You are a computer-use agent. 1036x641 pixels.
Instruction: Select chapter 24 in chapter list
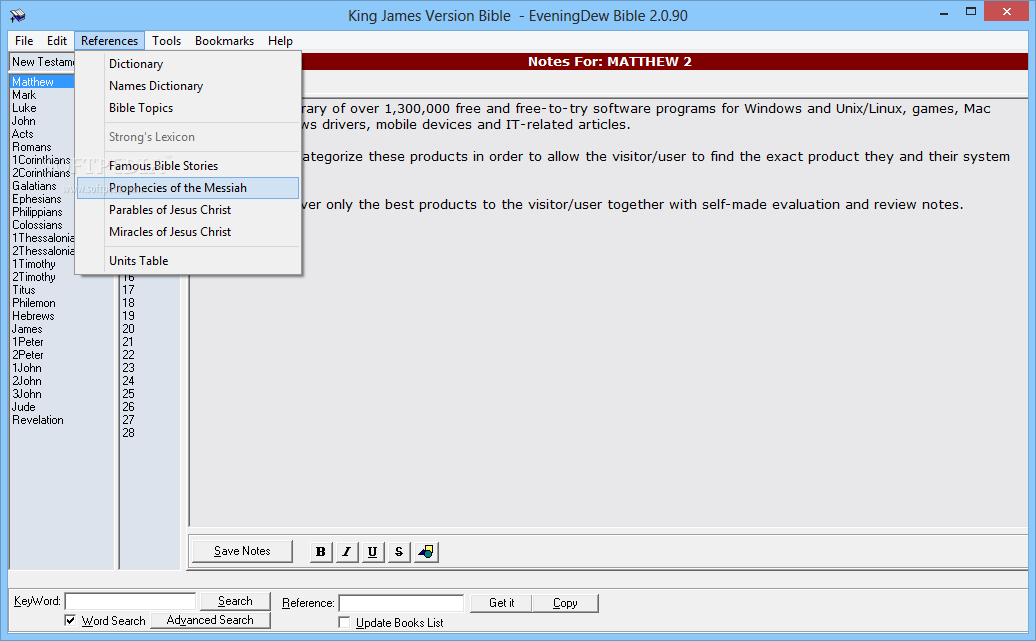(x=128, y=381)
